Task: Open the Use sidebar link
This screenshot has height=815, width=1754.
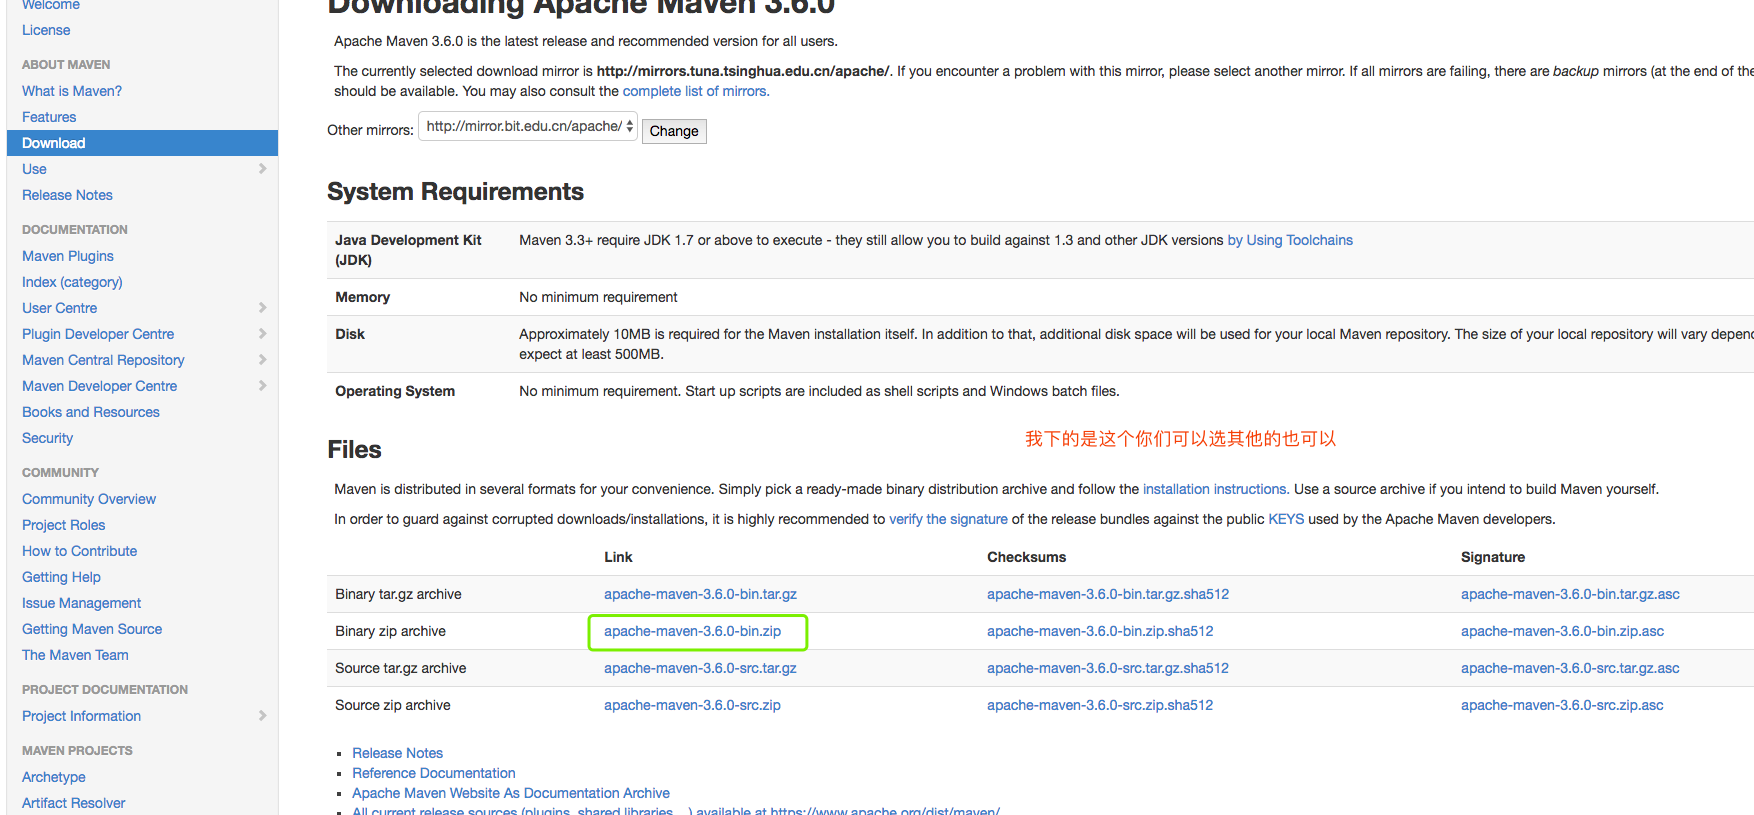Action: tap(34, 169)
